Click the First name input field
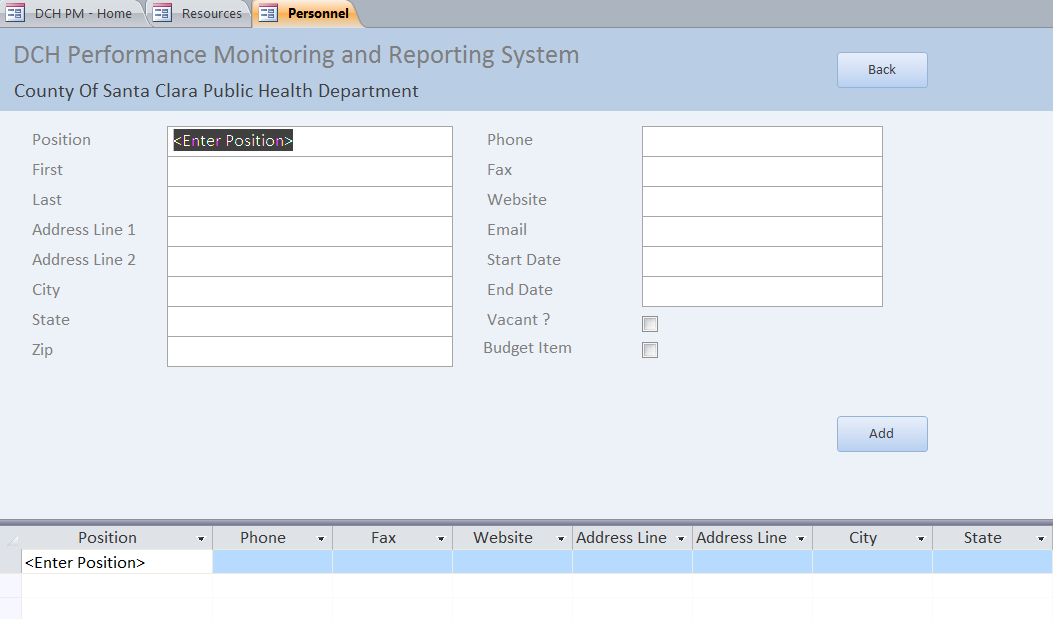 309,171
